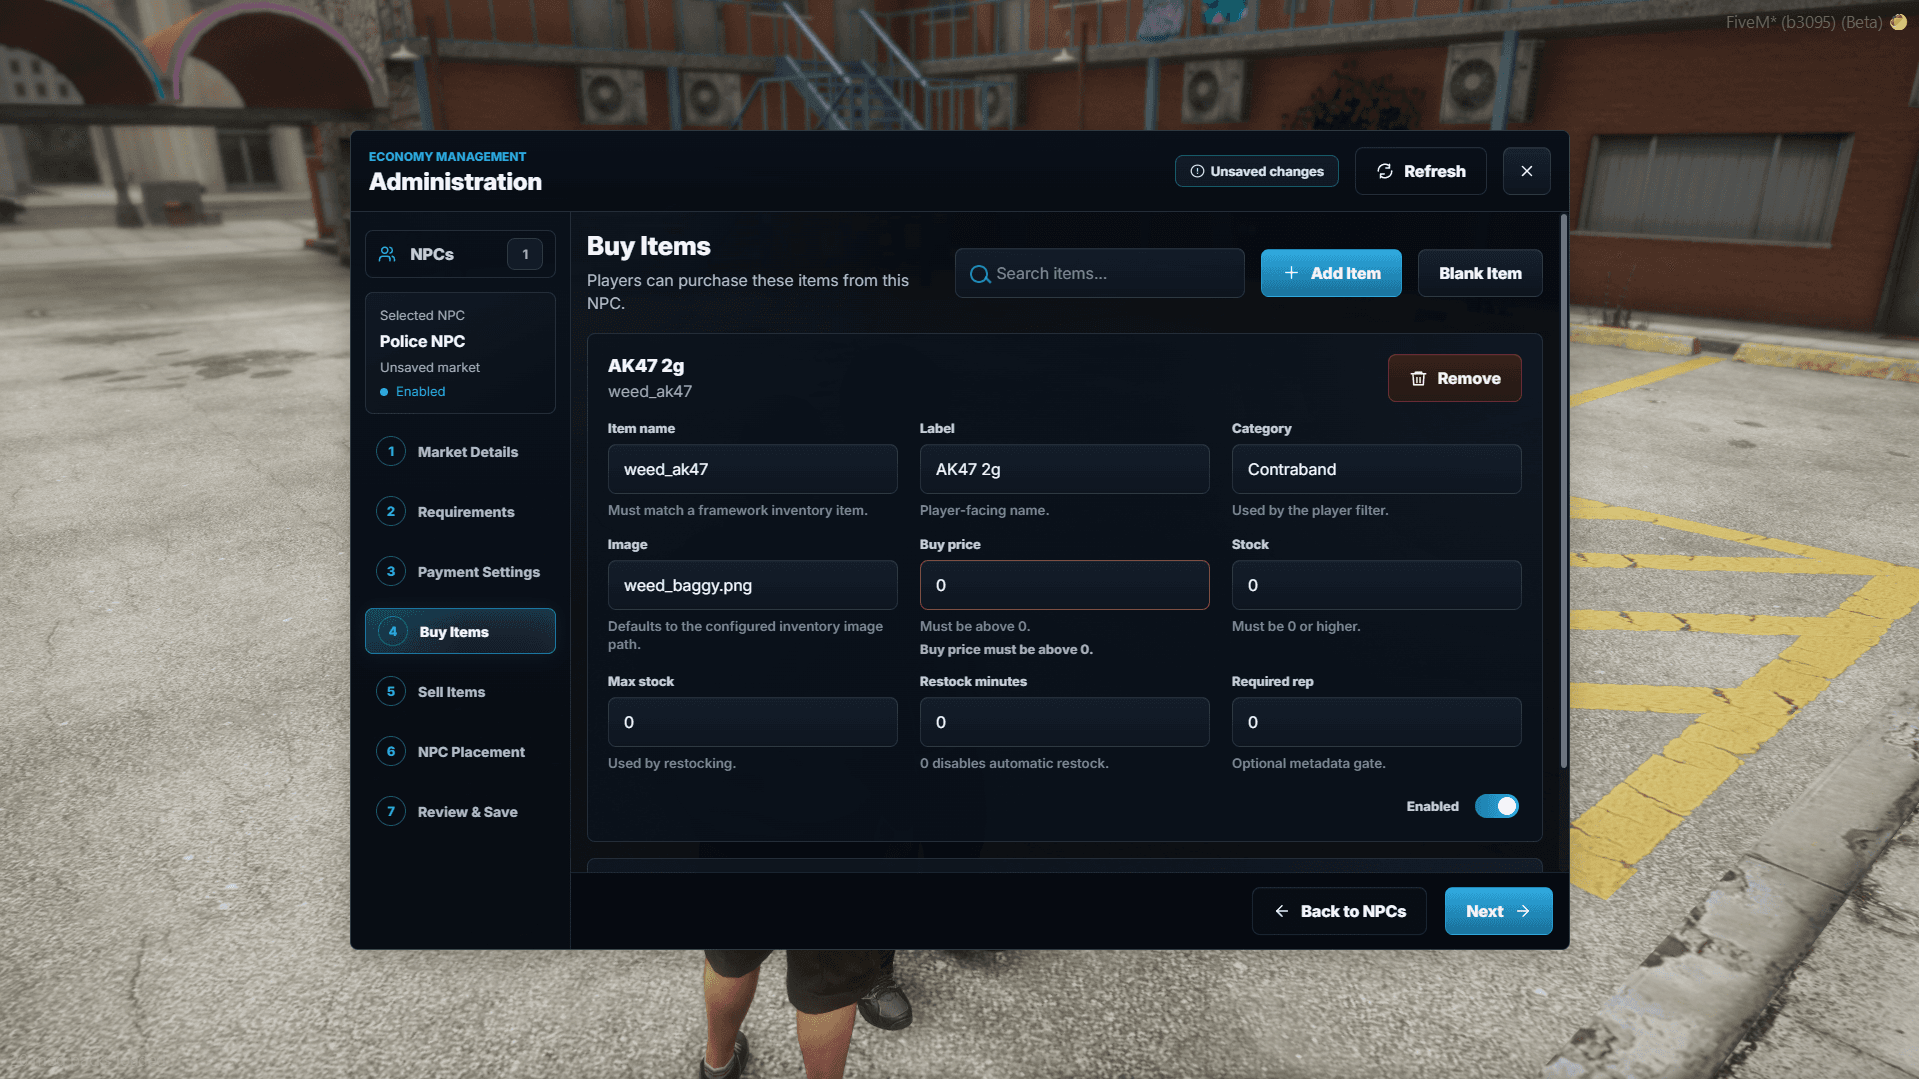
Task: Toggle the Enabled switch for AK47 2g
Action: [1496, 806]
